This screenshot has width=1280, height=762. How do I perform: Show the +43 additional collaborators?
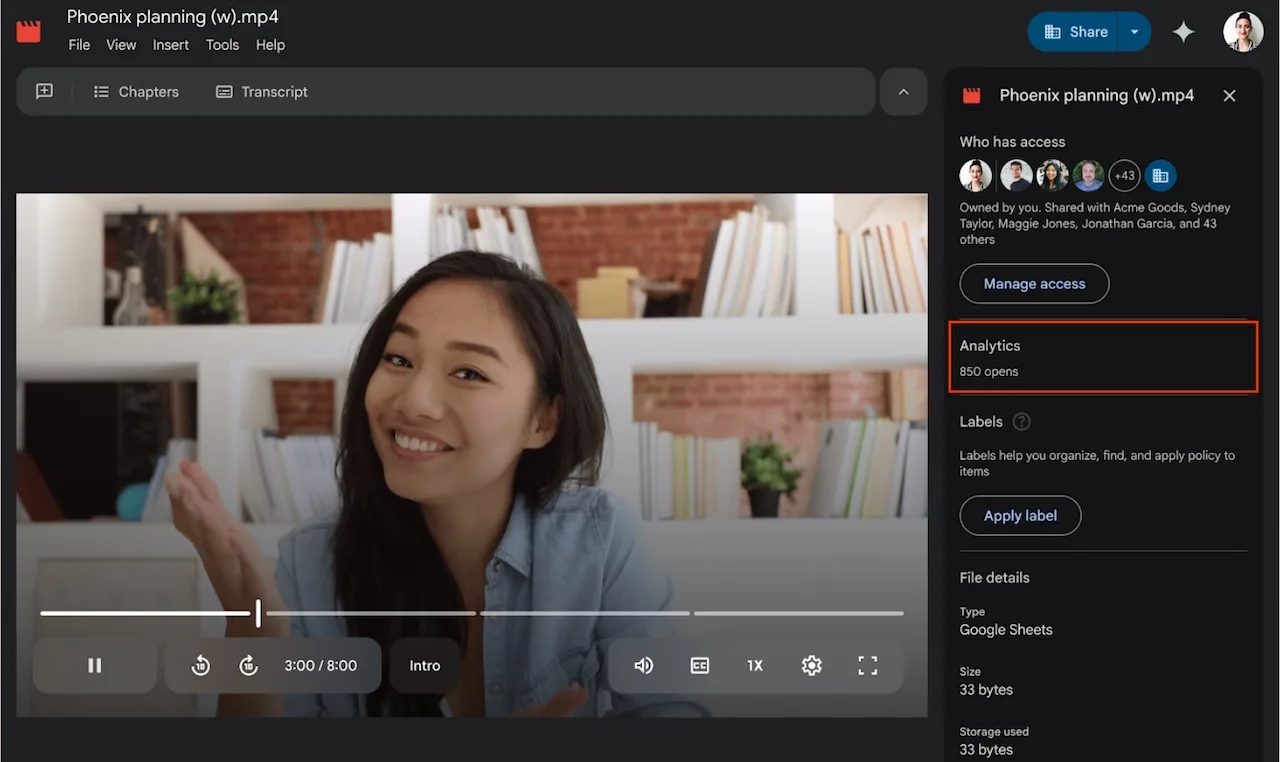click(1124, 175)
